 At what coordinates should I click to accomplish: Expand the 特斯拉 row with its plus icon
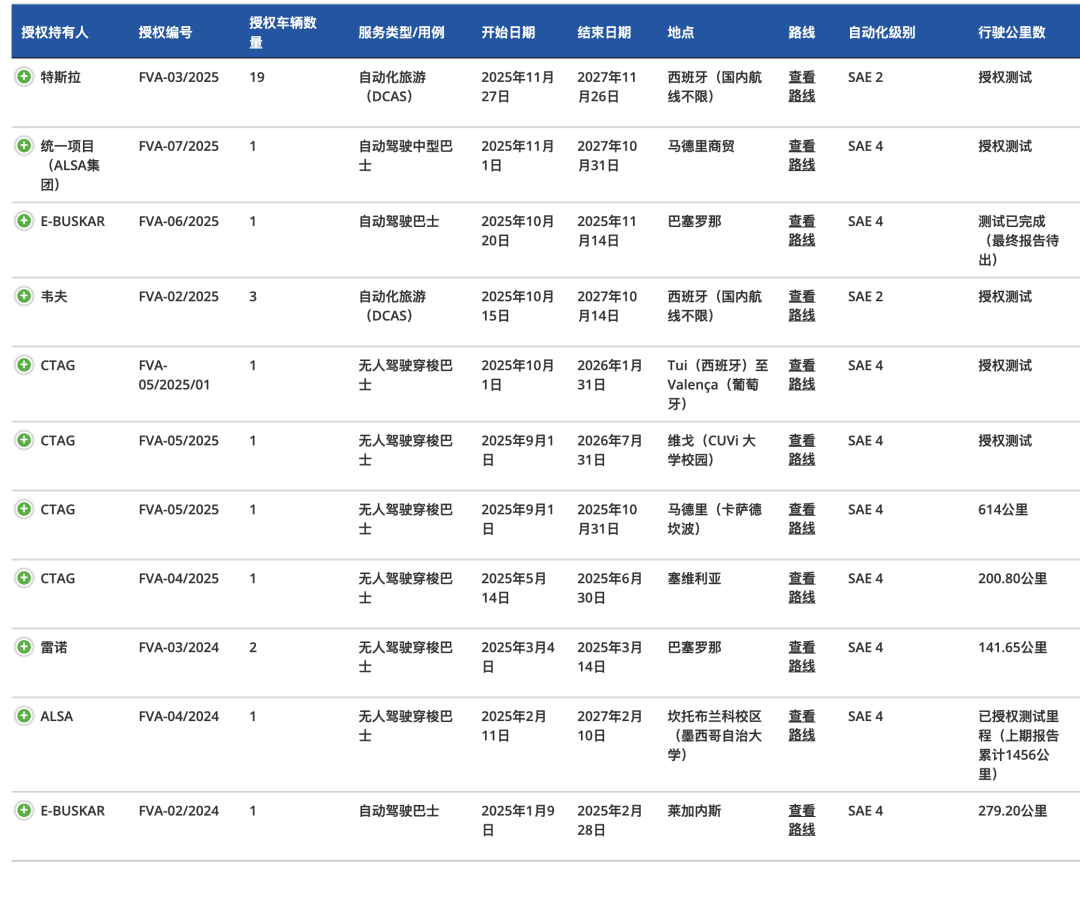pyautogui.click(x=24, y=76)
